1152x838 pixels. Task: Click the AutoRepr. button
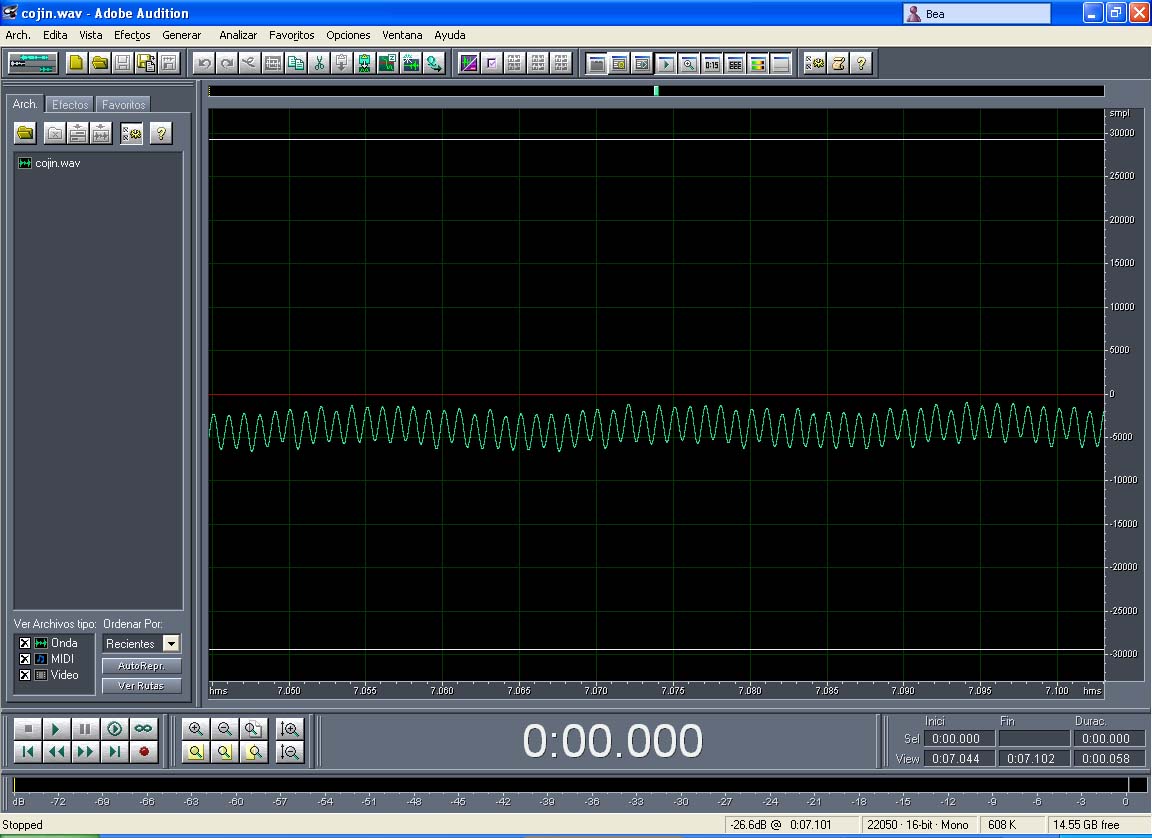[x=141, y=665]
